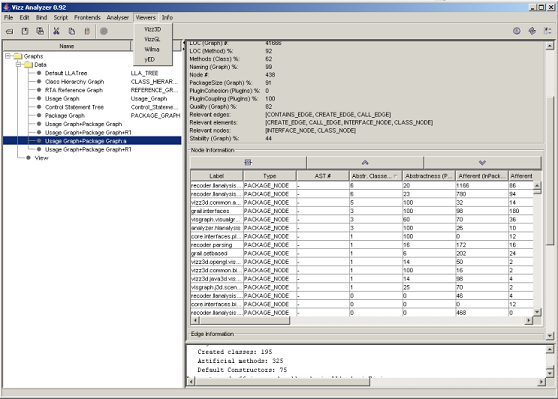Screen dimensions: 558x399
Task: Click the Graphs folder icon
Action: click(18, 56)
